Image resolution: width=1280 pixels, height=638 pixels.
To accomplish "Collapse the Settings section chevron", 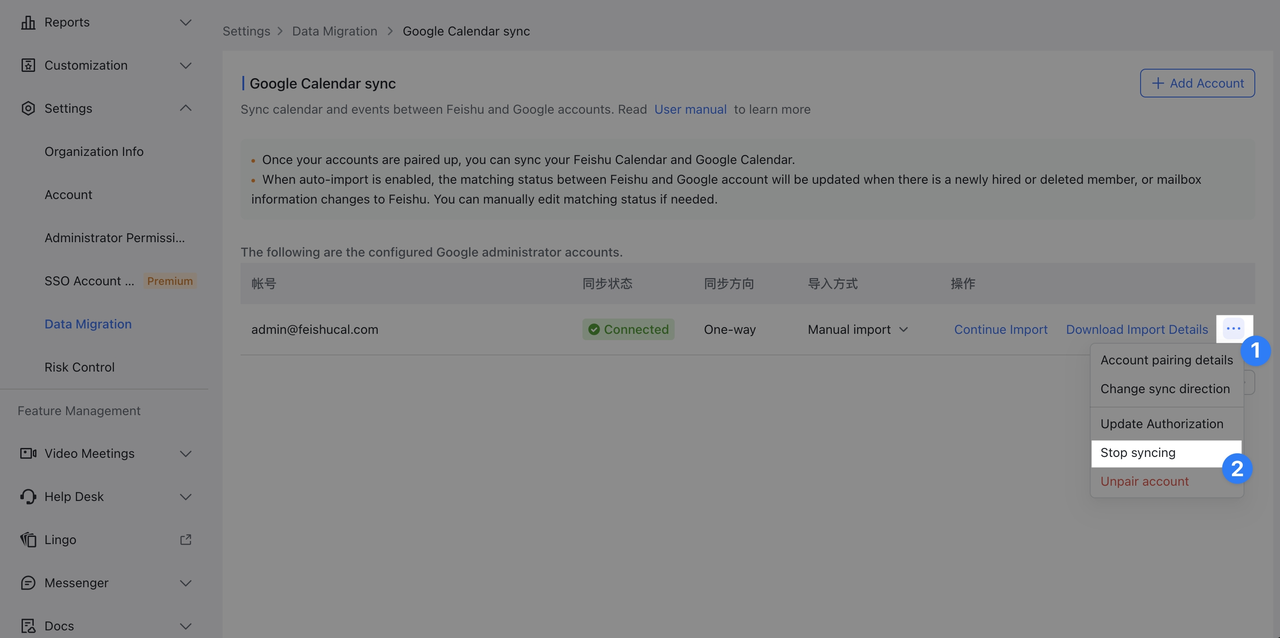I will [x=185, y=108].
